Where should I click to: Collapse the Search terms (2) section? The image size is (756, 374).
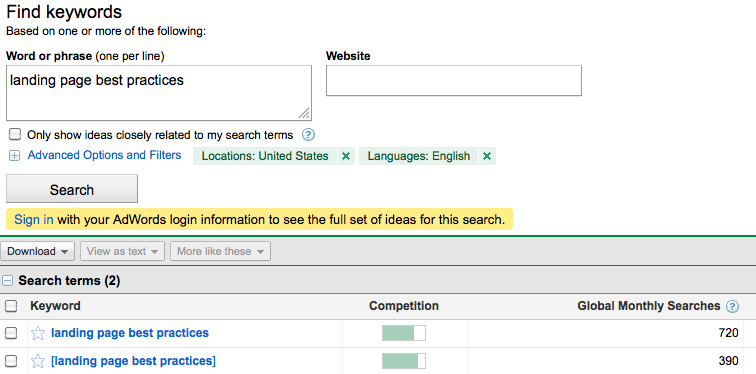click(x=7, y=280)
